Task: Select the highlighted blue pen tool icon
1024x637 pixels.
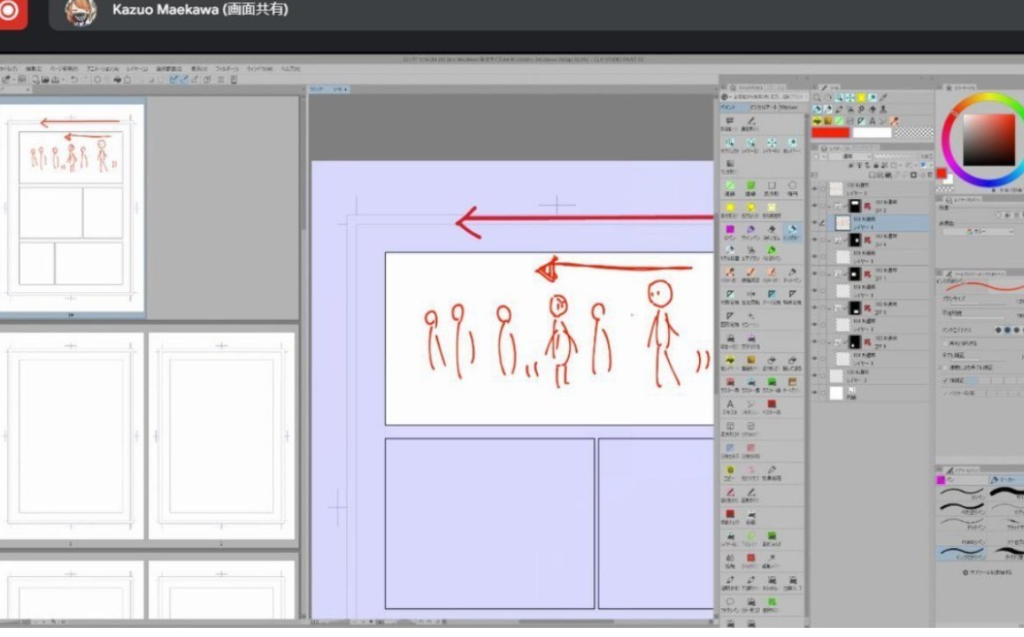Action: pos(792,229)
